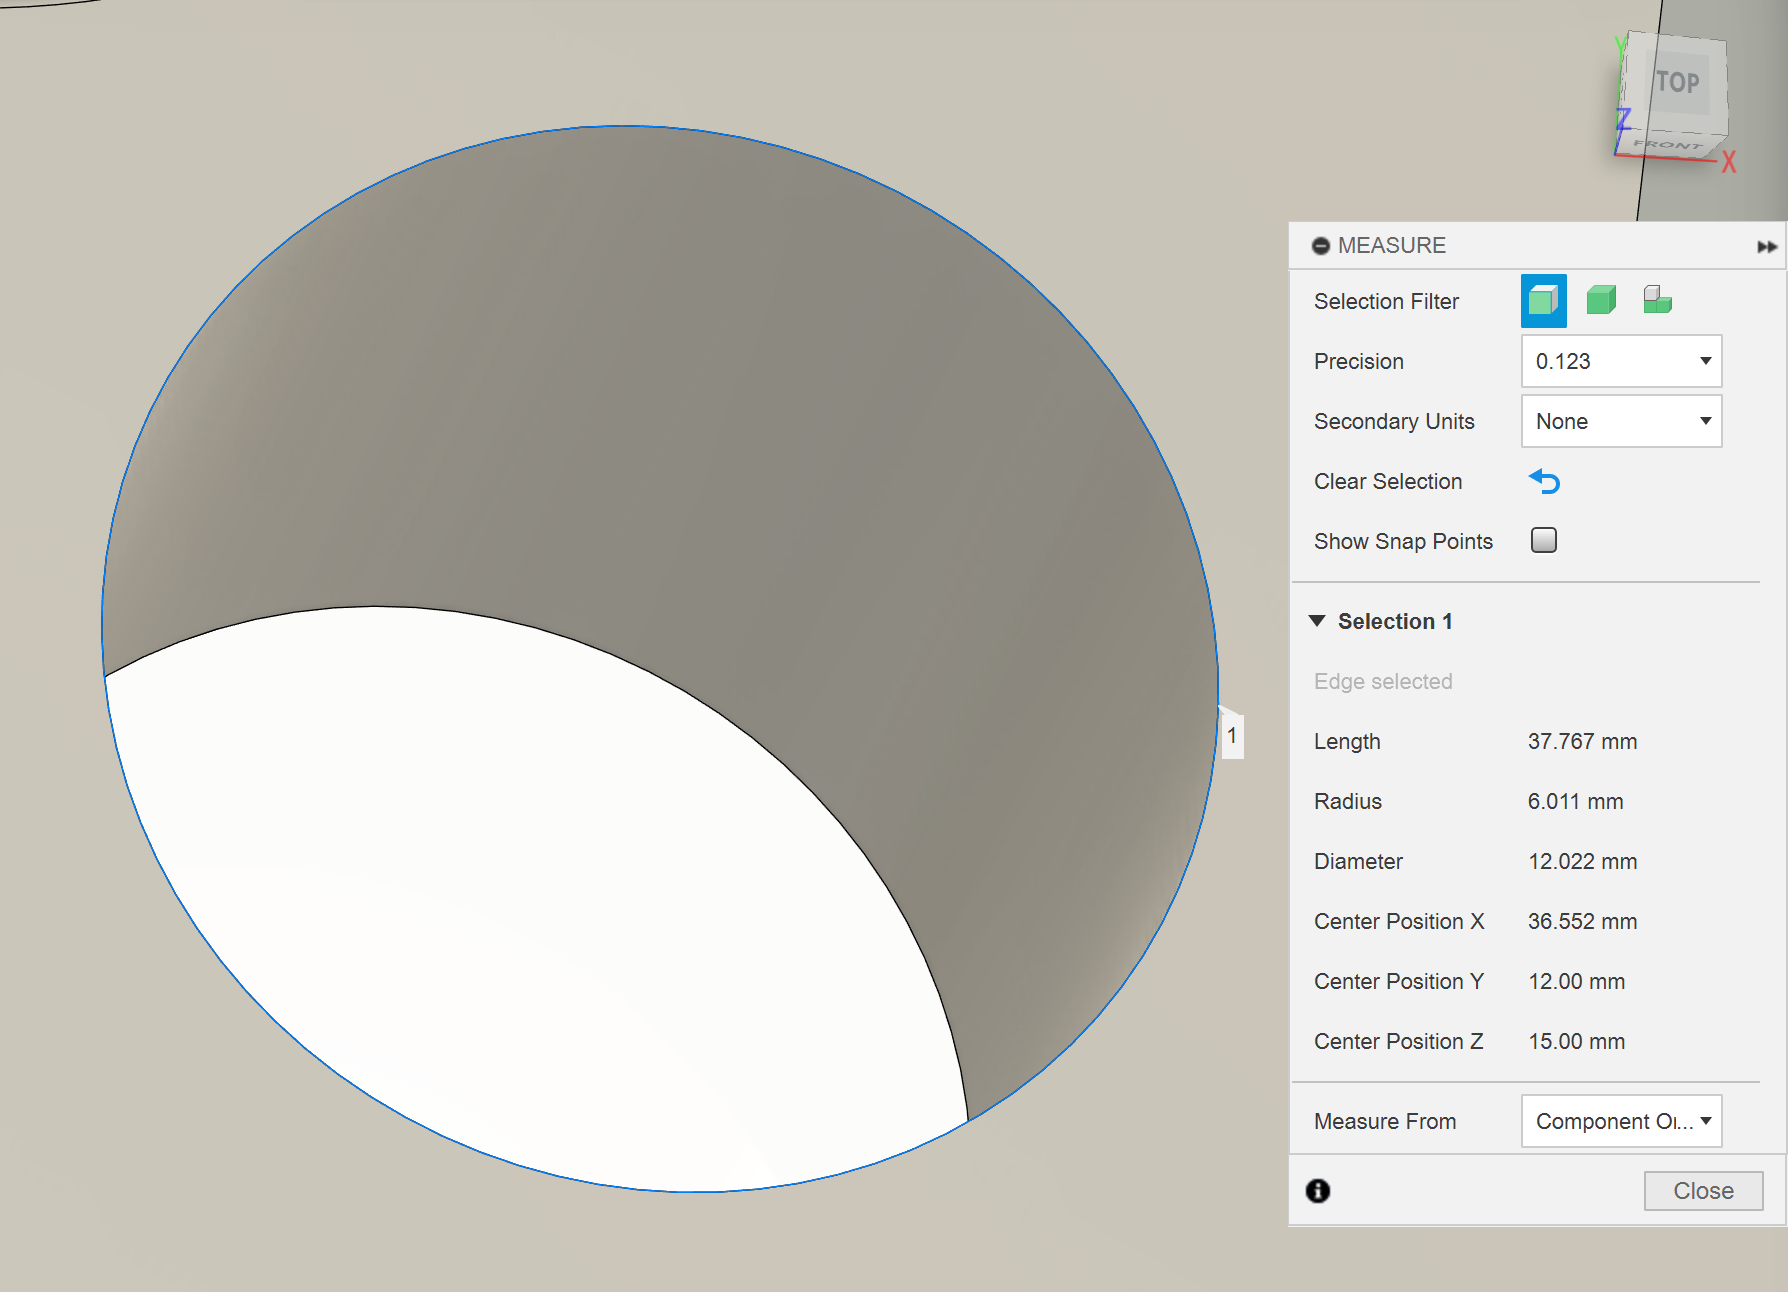The image size is (1788, 1292).
Task: Click the FRONT face of the ViewCube
Action: tap(1667, 145)
